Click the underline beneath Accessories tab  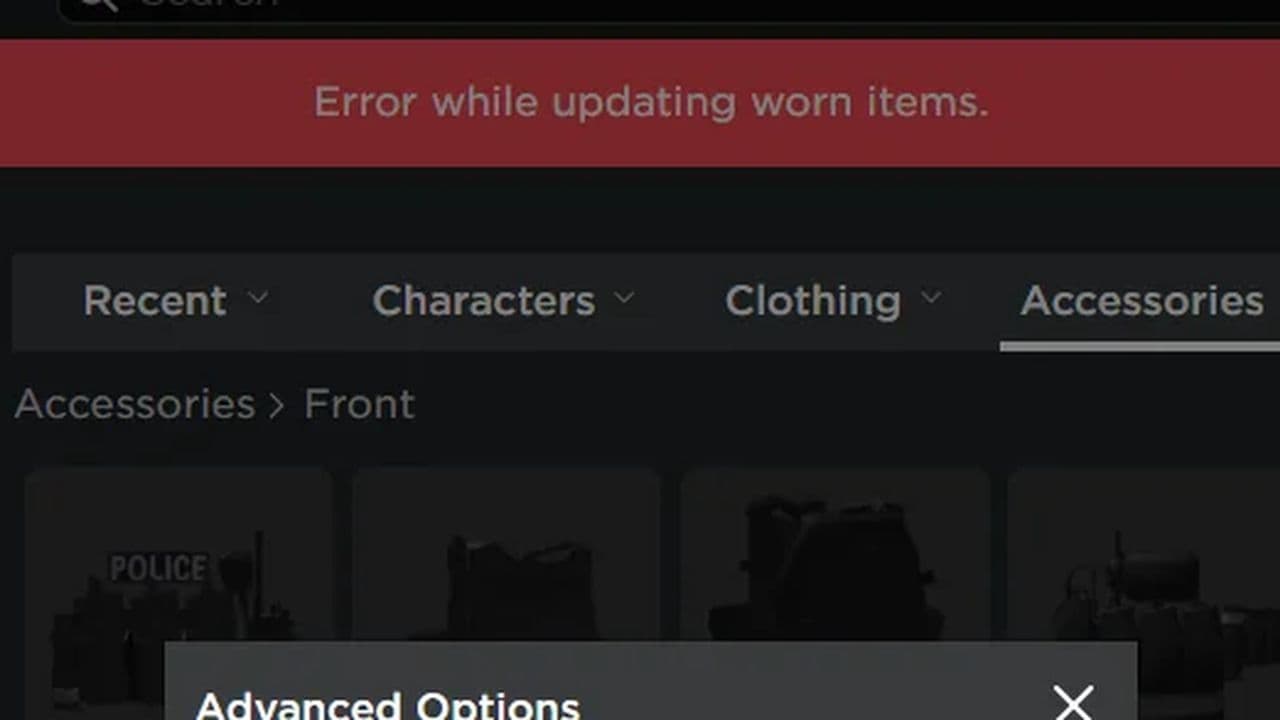coord(1140,346)
